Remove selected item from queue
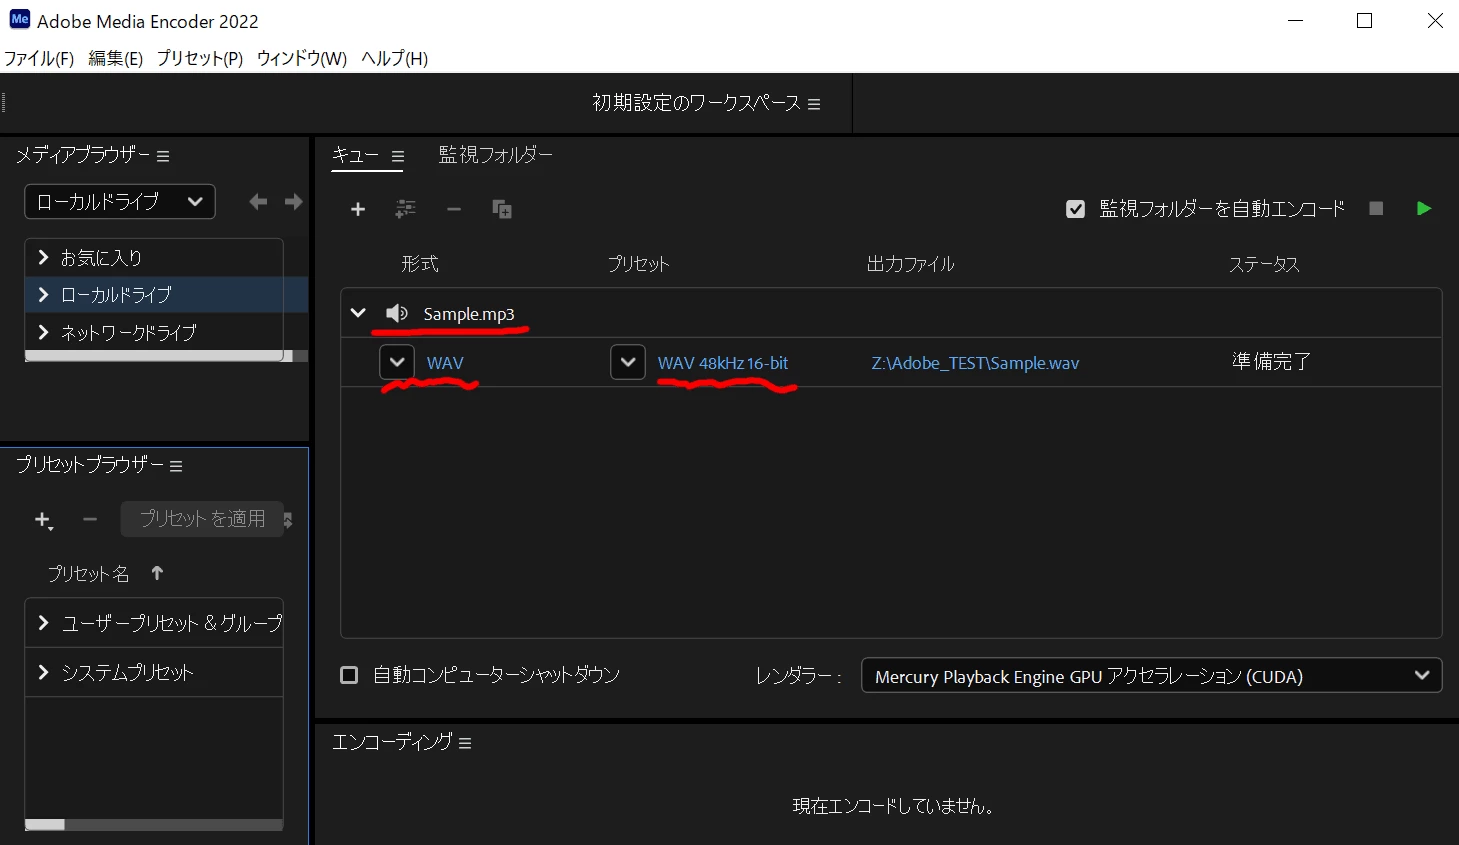 coord(454,209)
